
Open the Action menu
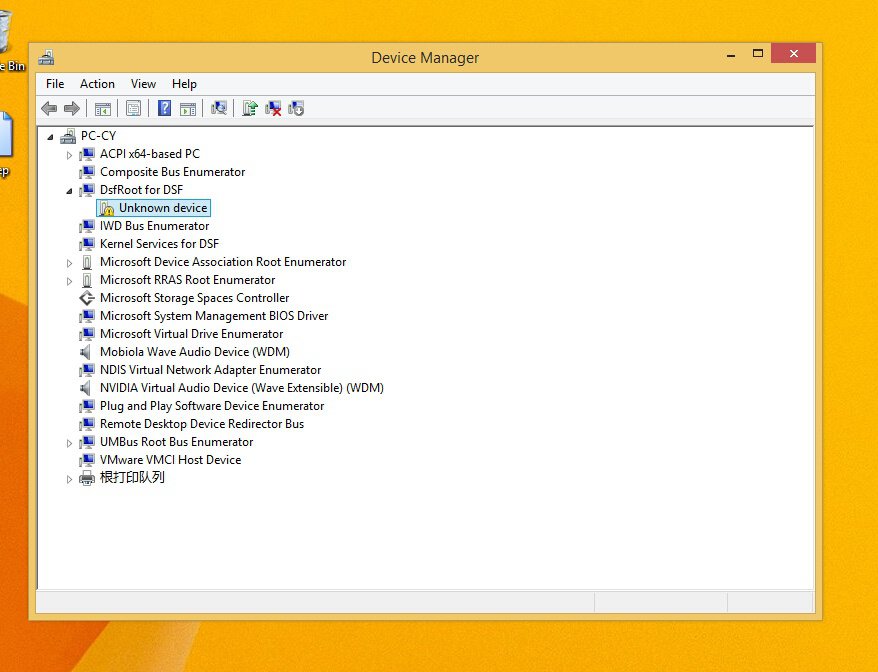97,84
